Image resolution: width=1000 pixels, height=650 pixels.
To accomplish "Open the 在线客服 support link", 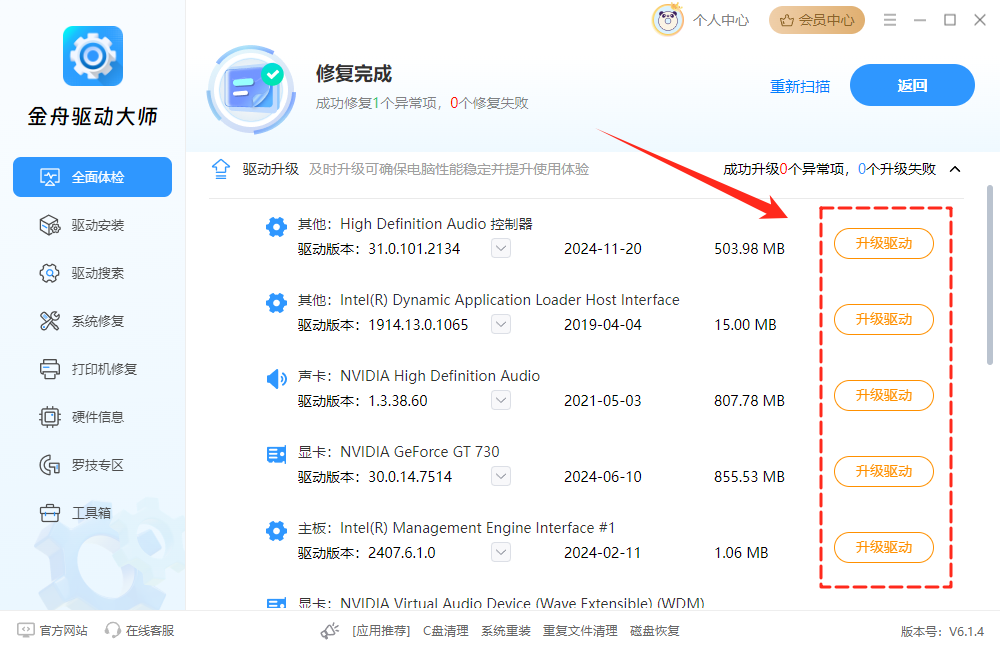I will click(x=140, y=630).
